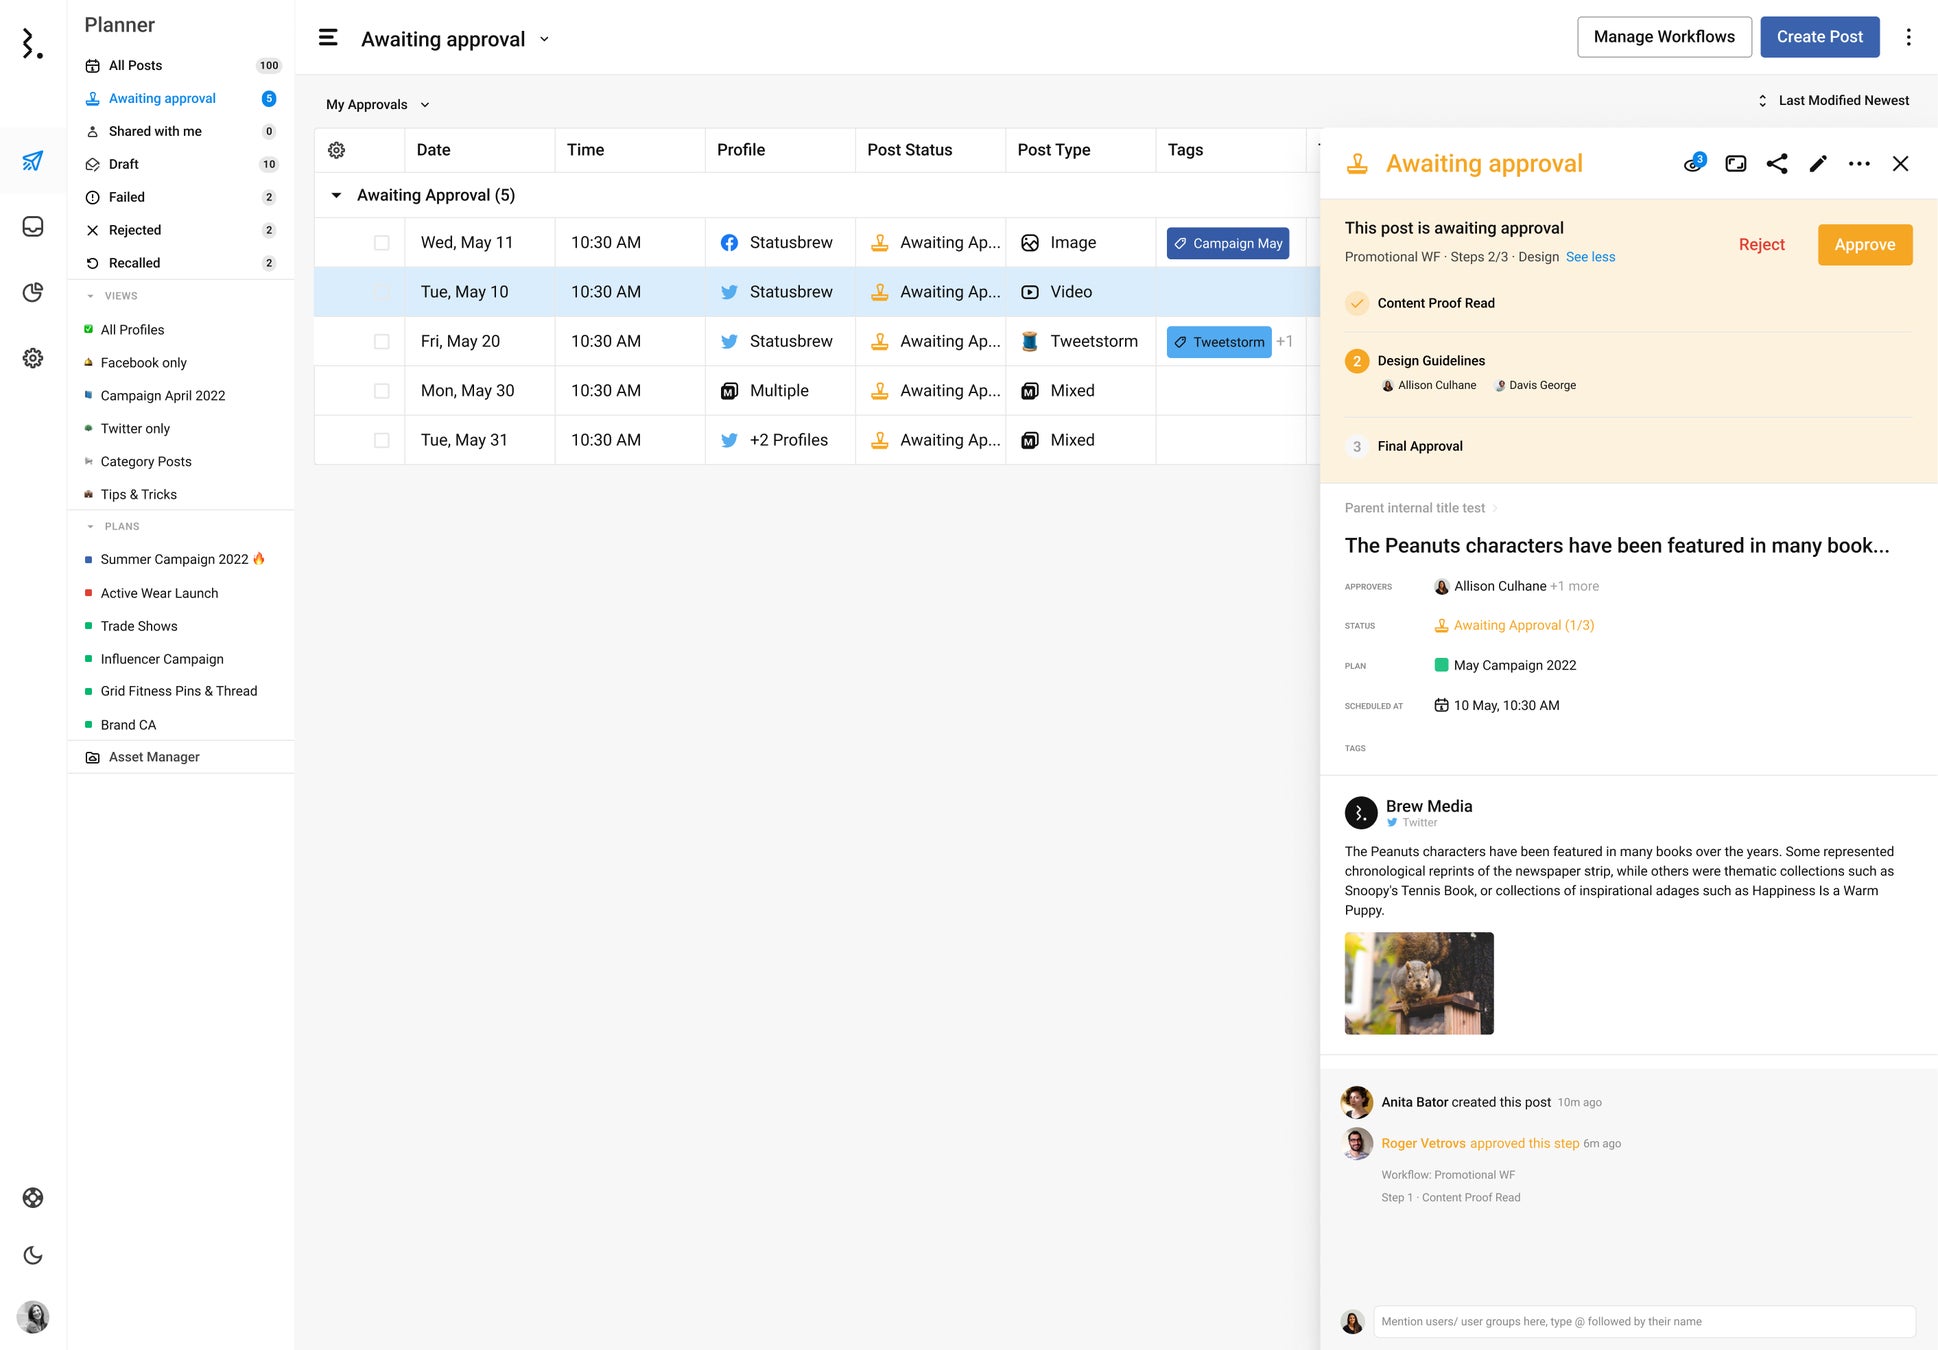
Task: Click the squirrel image thumbnail
Action: tap(1418, 983)
